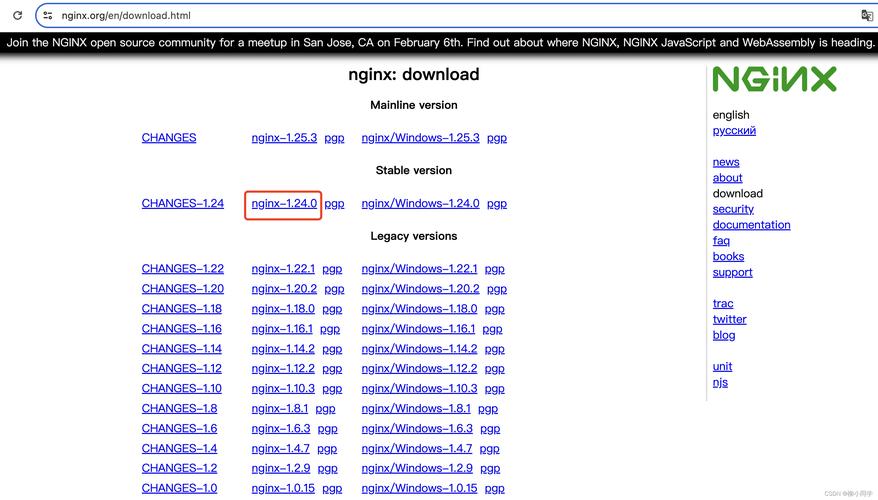Open CHANGES-1.10 link

pos(181,389)
